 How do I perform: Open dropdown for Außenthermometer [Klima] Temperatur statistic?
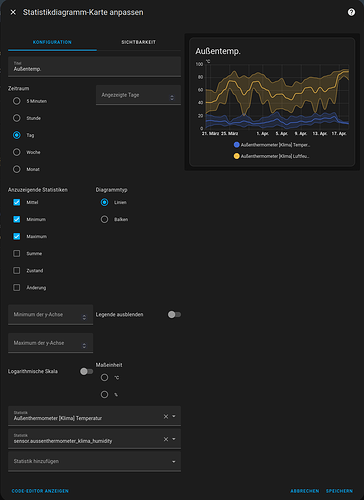coord(174,416)
